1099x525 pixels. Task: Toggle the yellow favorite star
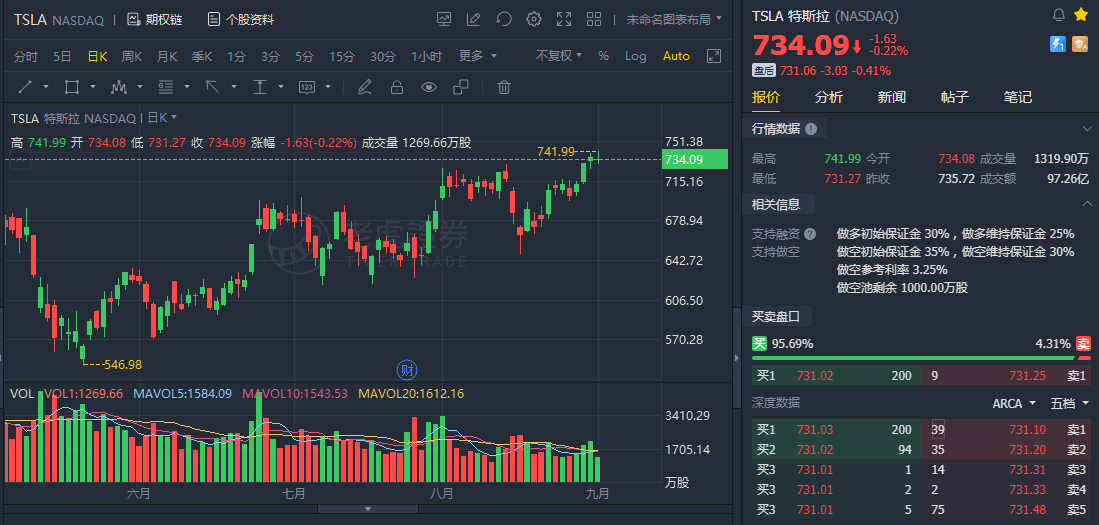click(x=1080, y=15)
